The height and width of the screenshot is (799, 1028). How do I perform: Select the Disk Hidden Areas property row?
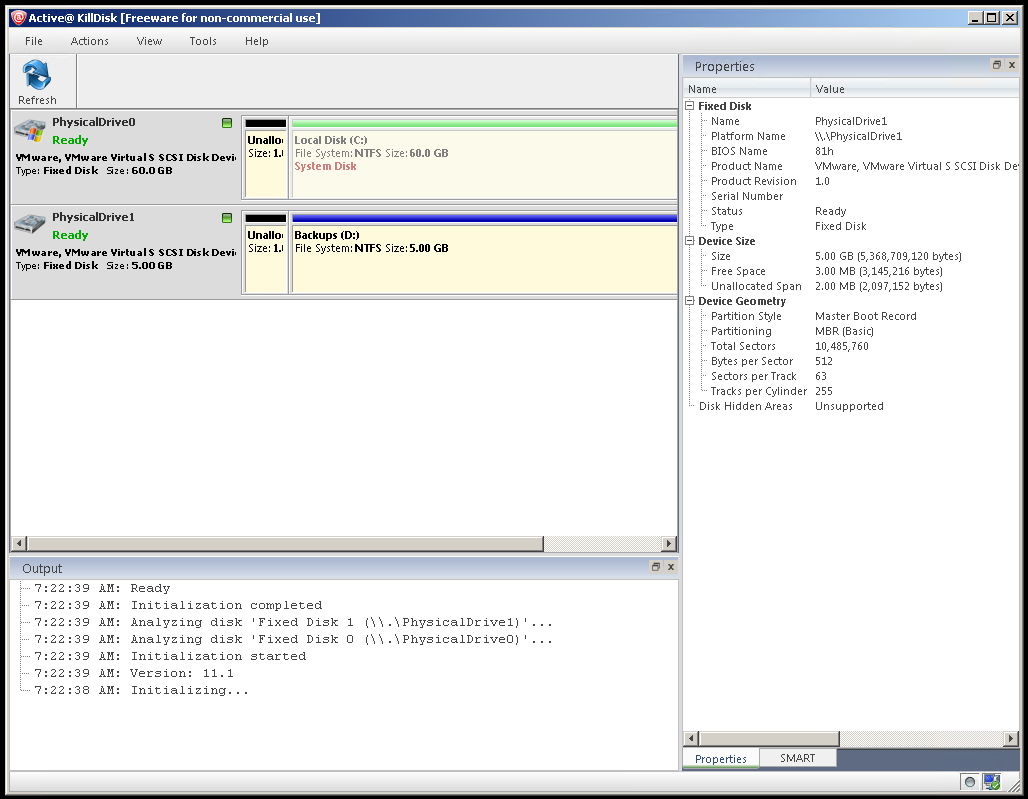[852, 406]
